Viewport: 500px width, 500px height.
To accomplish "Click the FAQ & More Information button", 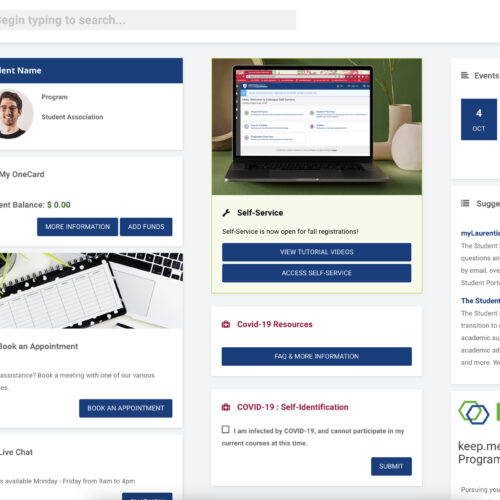I will point(317,356).
